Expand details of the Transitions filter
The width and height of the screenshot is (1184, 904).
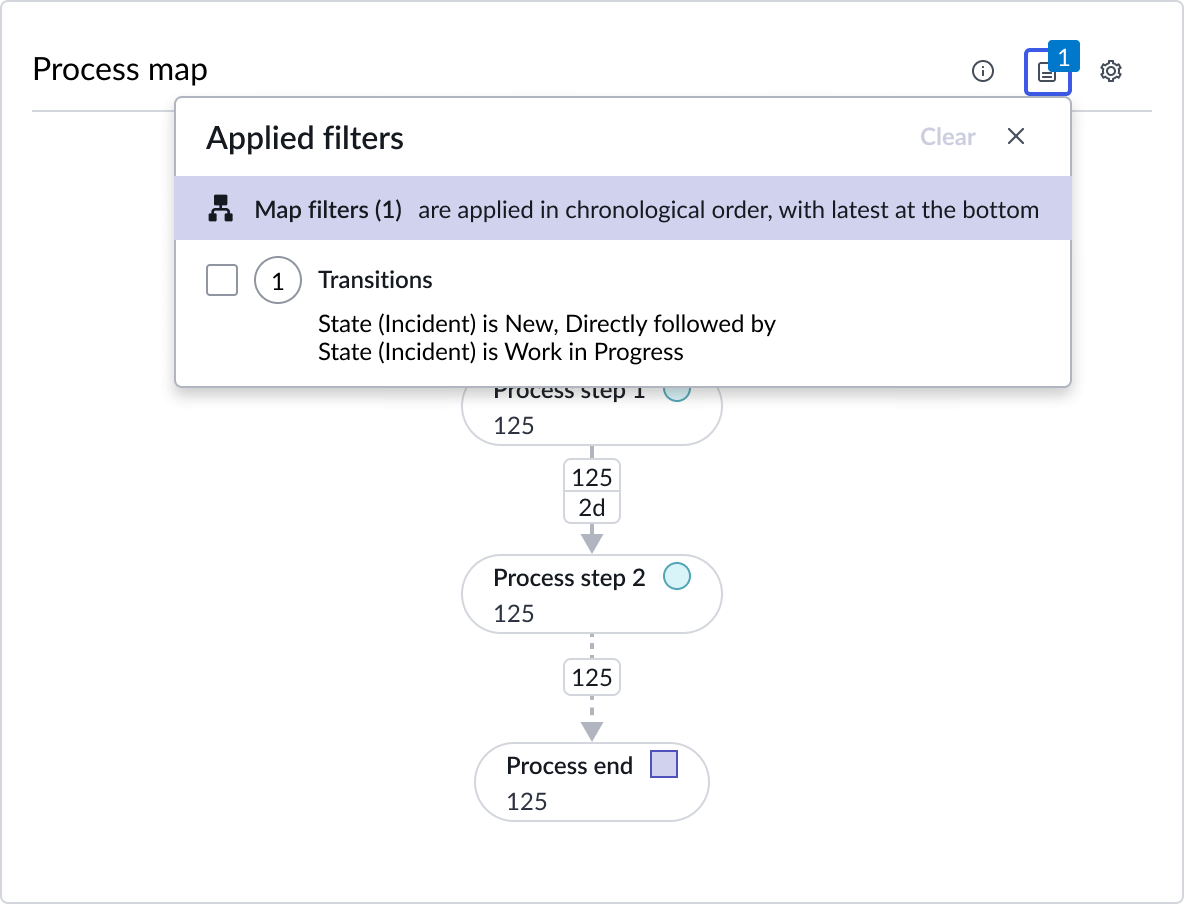[375, 280]
